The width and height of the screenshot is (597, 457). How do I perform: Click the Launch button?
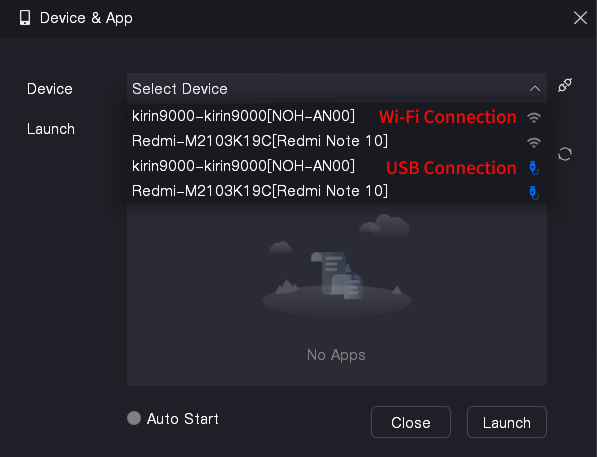(507, 422)
